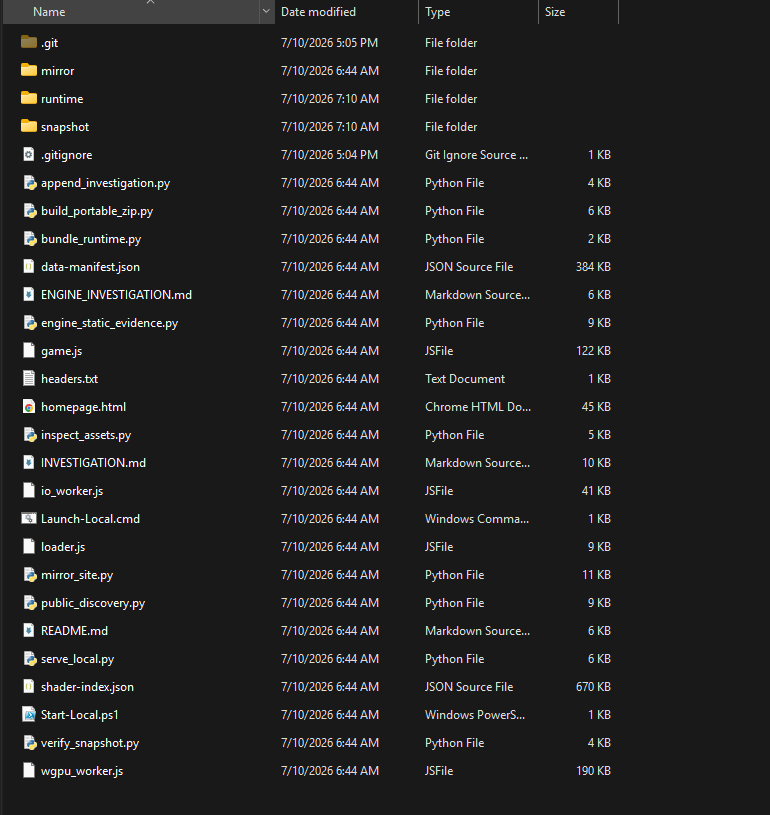Screen dimensions: 770x815
Task: Select the file name Launch-Local.cmd
Action: (90, 519)
